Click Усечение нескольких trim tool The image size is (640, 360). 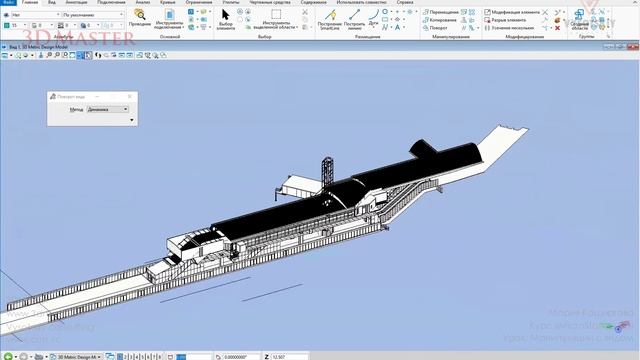tap(509, 28)
